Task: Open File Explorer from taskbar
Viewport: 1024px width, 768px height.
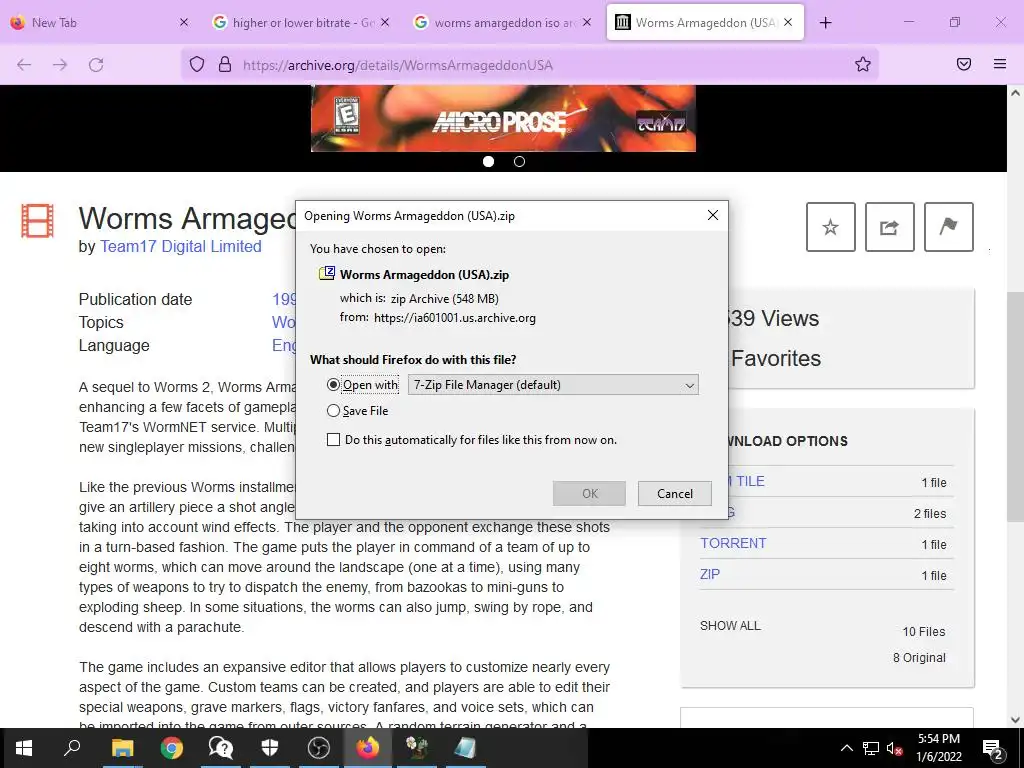Action: click(122, 748)
